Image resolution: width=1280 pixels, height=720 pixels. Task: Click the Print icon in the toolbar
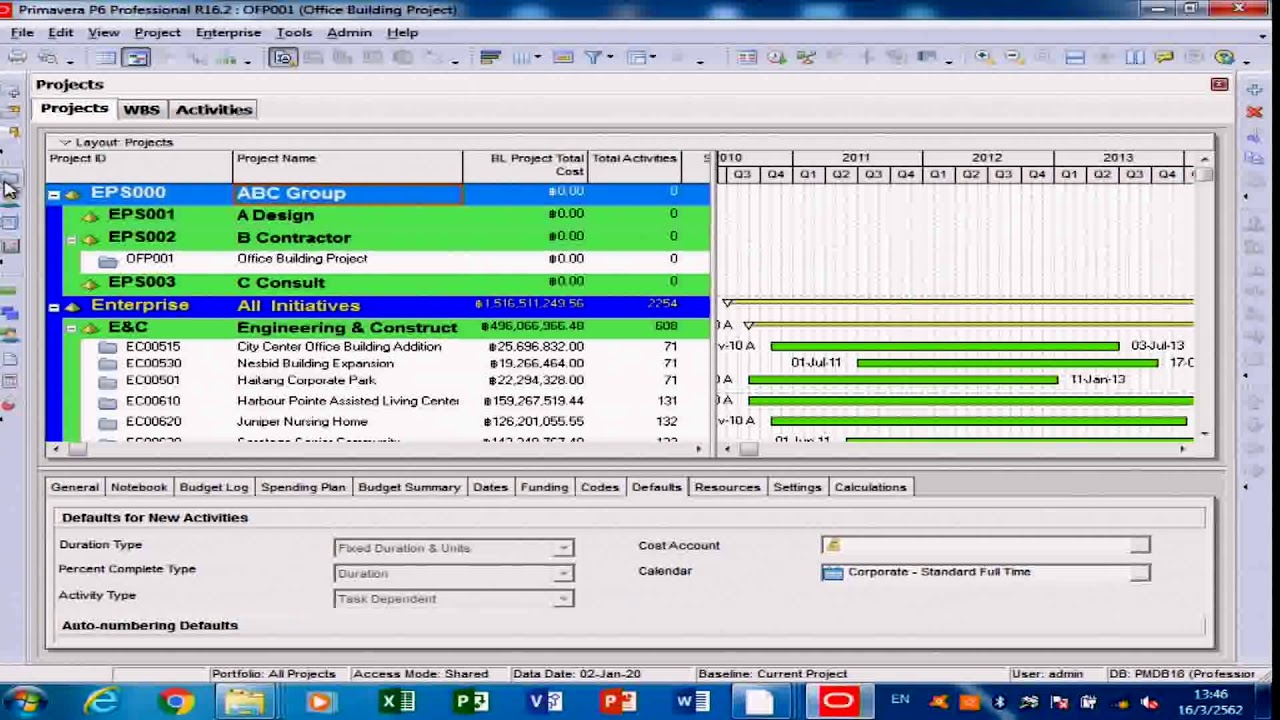[19, 57]
